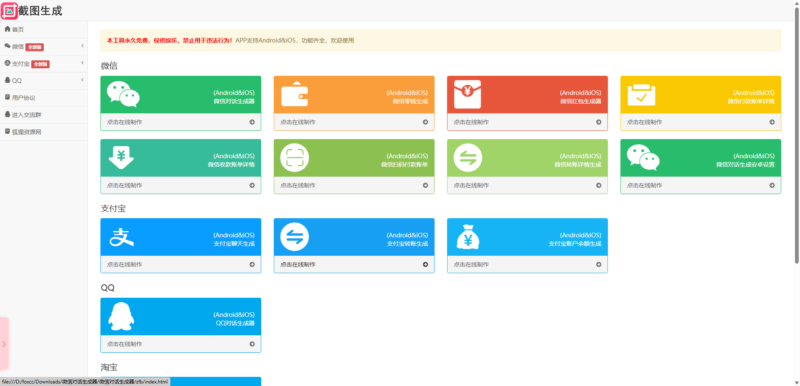Open 狐狸资源网 in the sidebar
Screen dimensions: 800x386
click(x=44, y=132)
